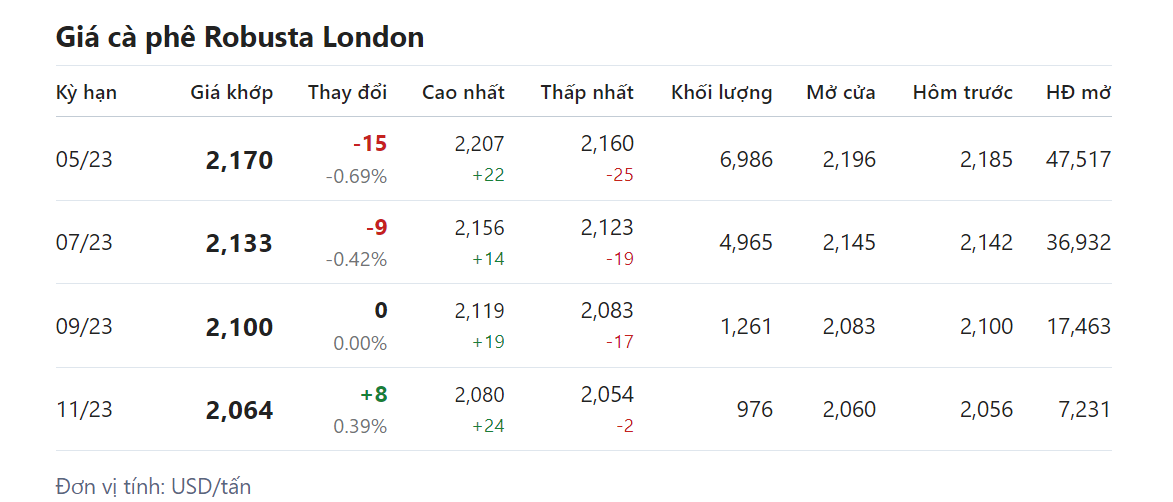Image resolution: width=1173 pixels, height=502 pixels.
Task: Click the 'Hôm trước' column header
Action: (x=962, y=92)
